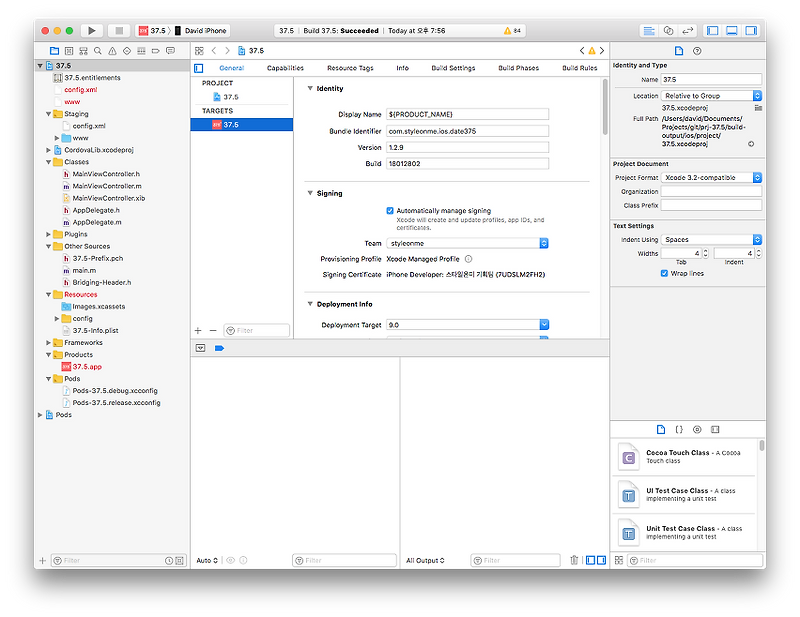Screen dimensions: 800x617
Task: Open the Indent Using Spaces dropdown
Action: 711,239
